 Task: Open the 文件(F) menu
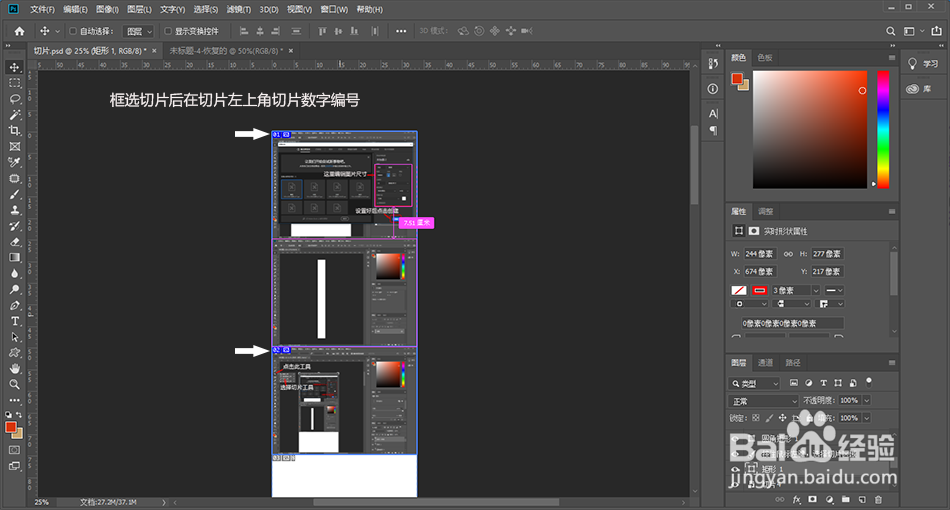[x=42, y=9]
